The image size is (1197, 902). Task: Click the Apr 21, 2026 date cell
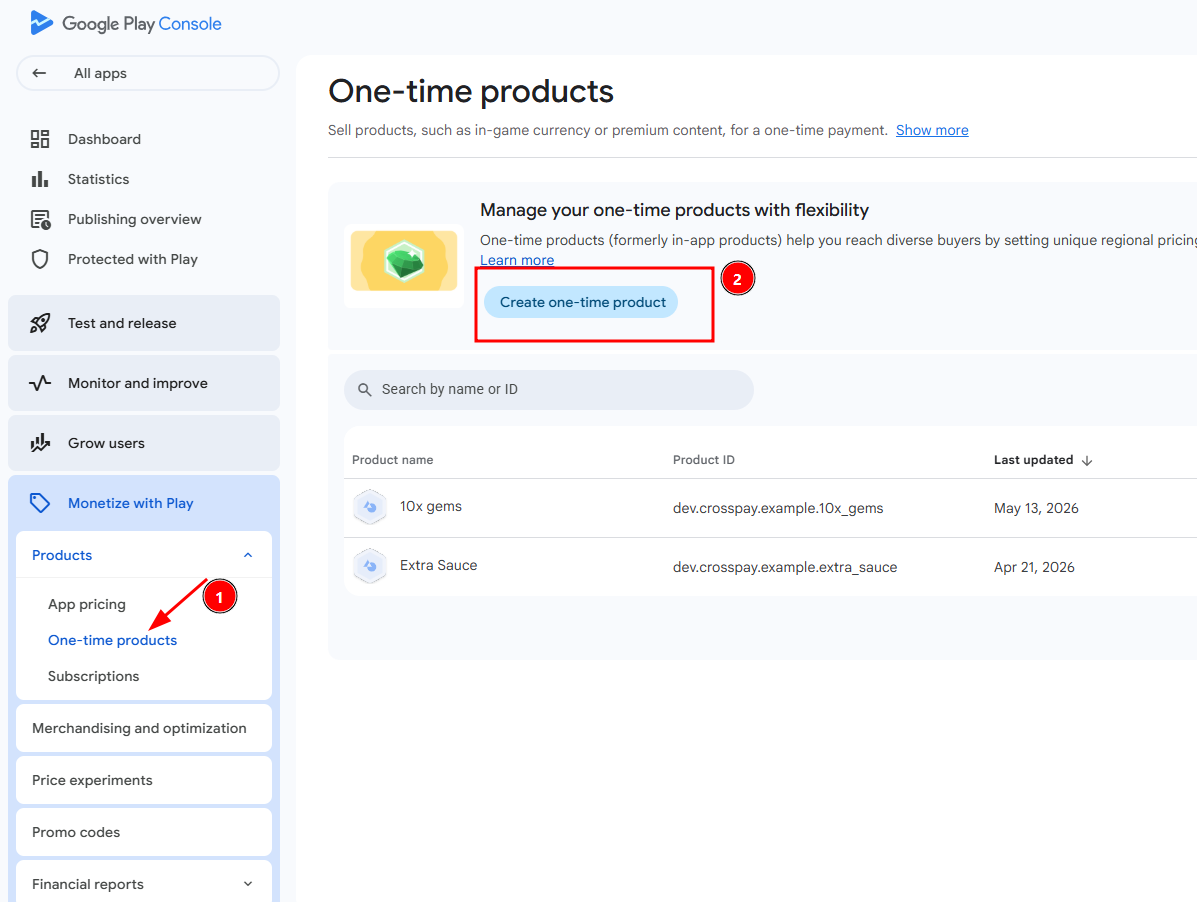1034,567
